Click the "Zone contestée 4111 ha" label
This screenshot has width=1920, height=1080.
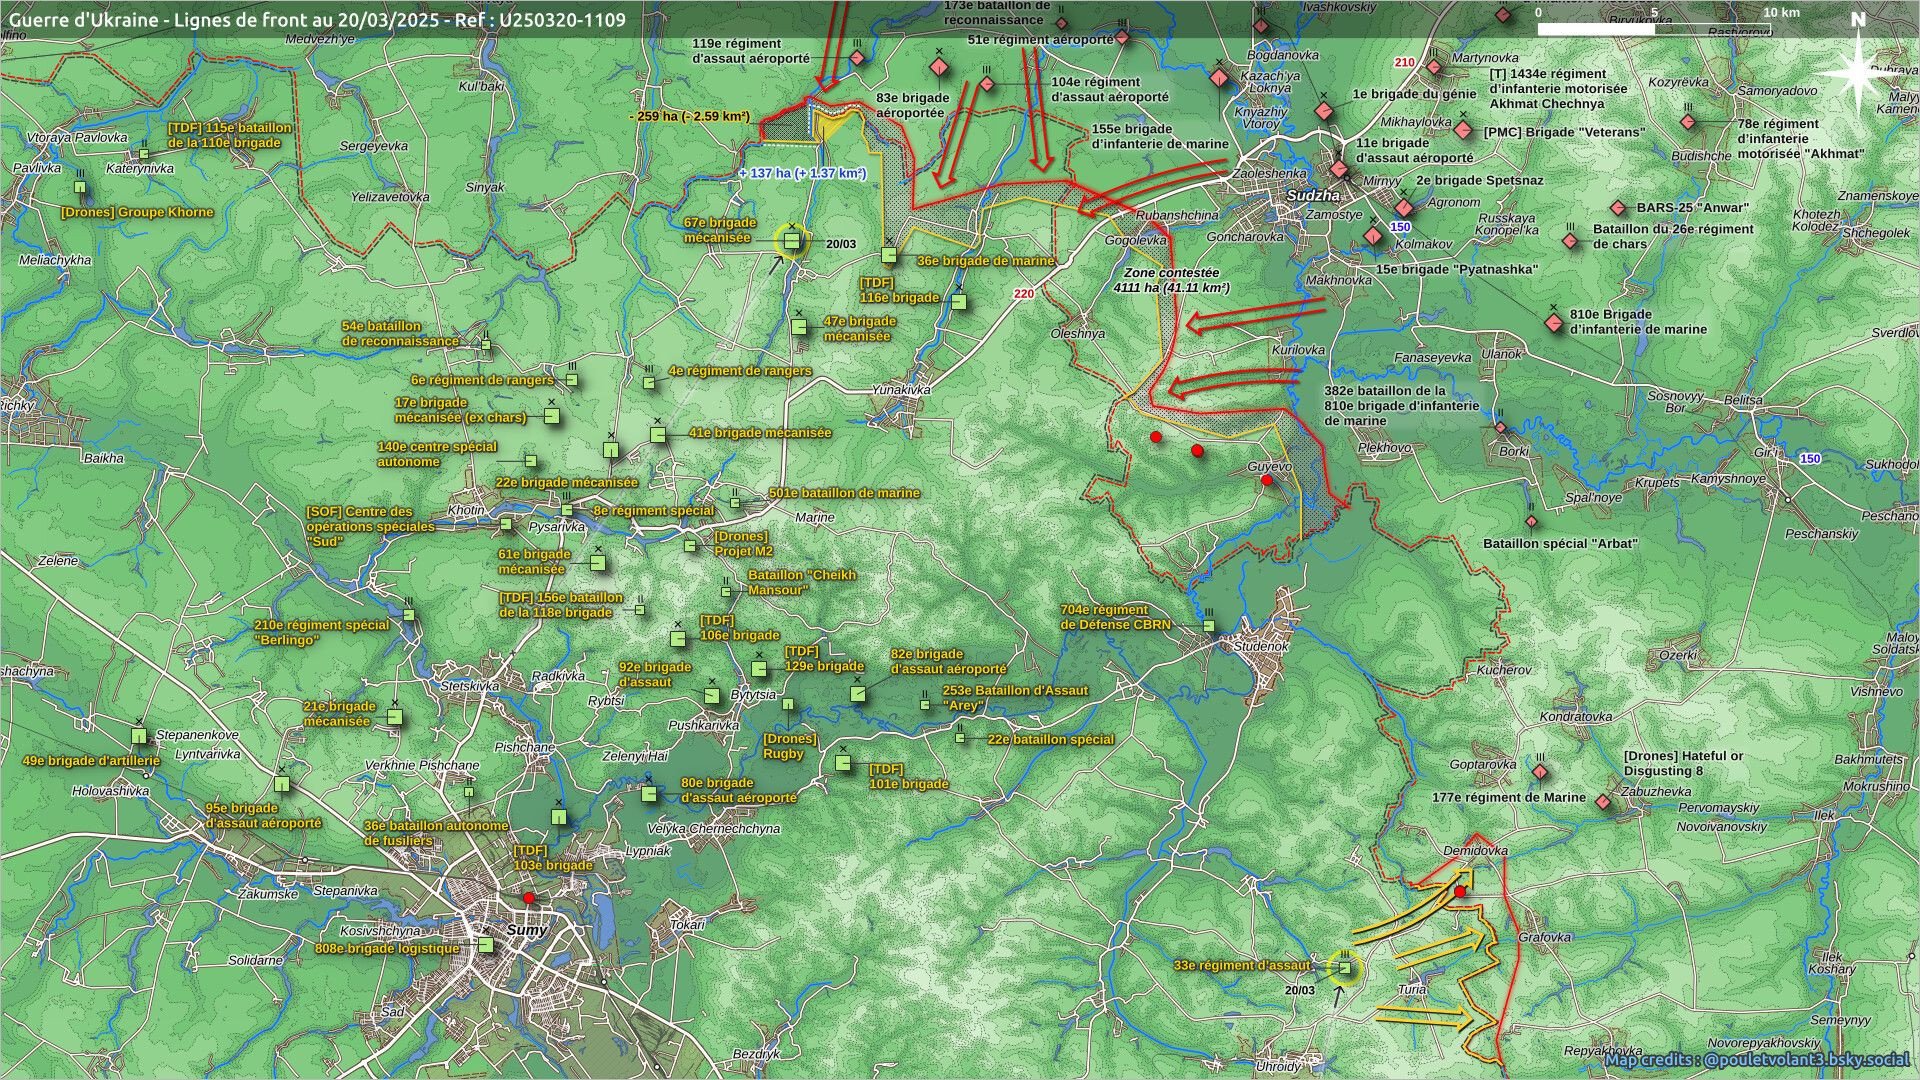1171,280
